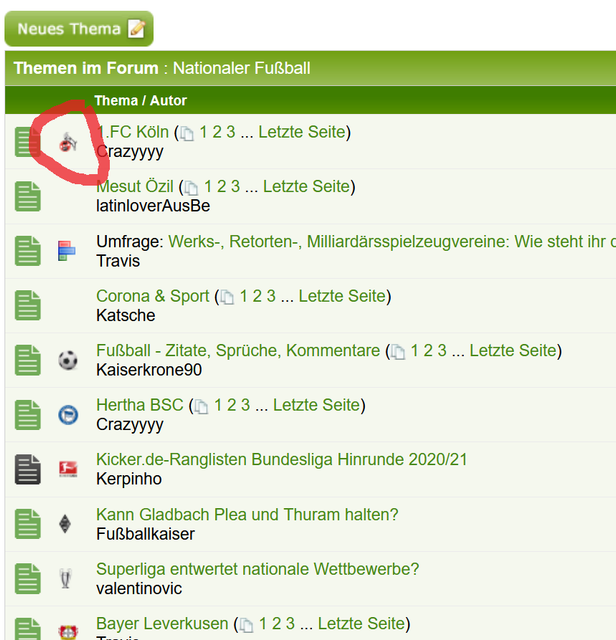Click the 1.FC Köln club logo icon

(68, 142)
